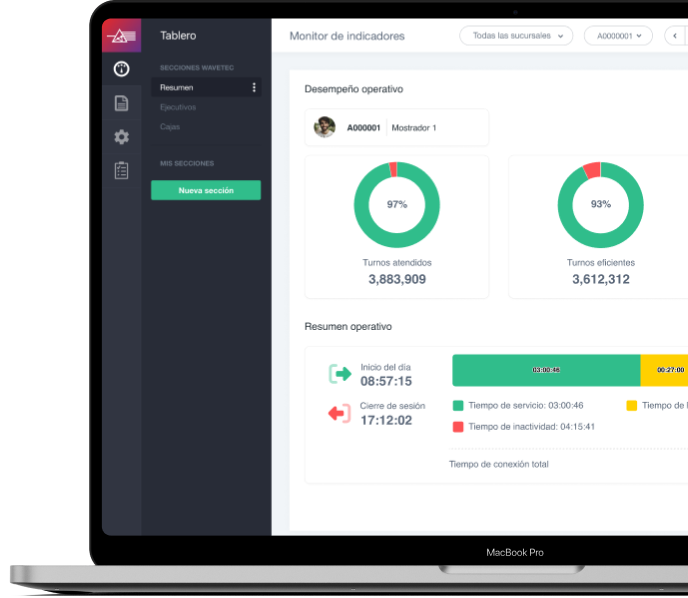The width and height of the screenshot is (688, 598).
Task: Click the three-dot menu beside Resumen
Action: click(254, 88)
